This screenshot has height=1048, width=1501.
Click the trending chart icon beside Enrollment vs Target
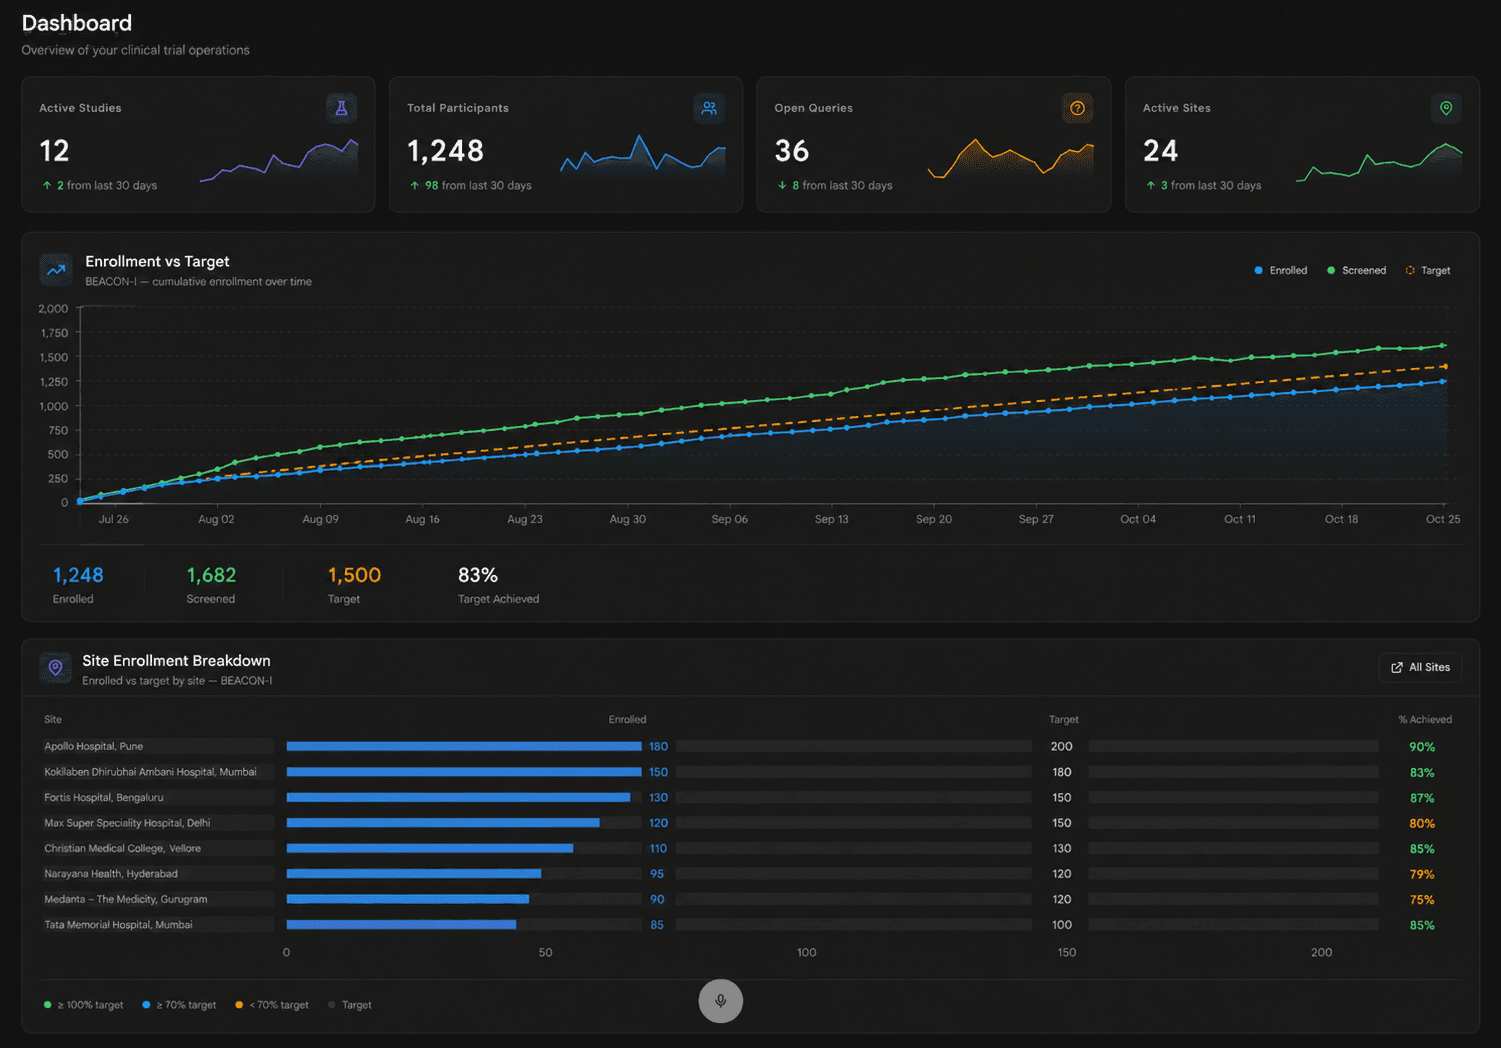tap(56, 270)
